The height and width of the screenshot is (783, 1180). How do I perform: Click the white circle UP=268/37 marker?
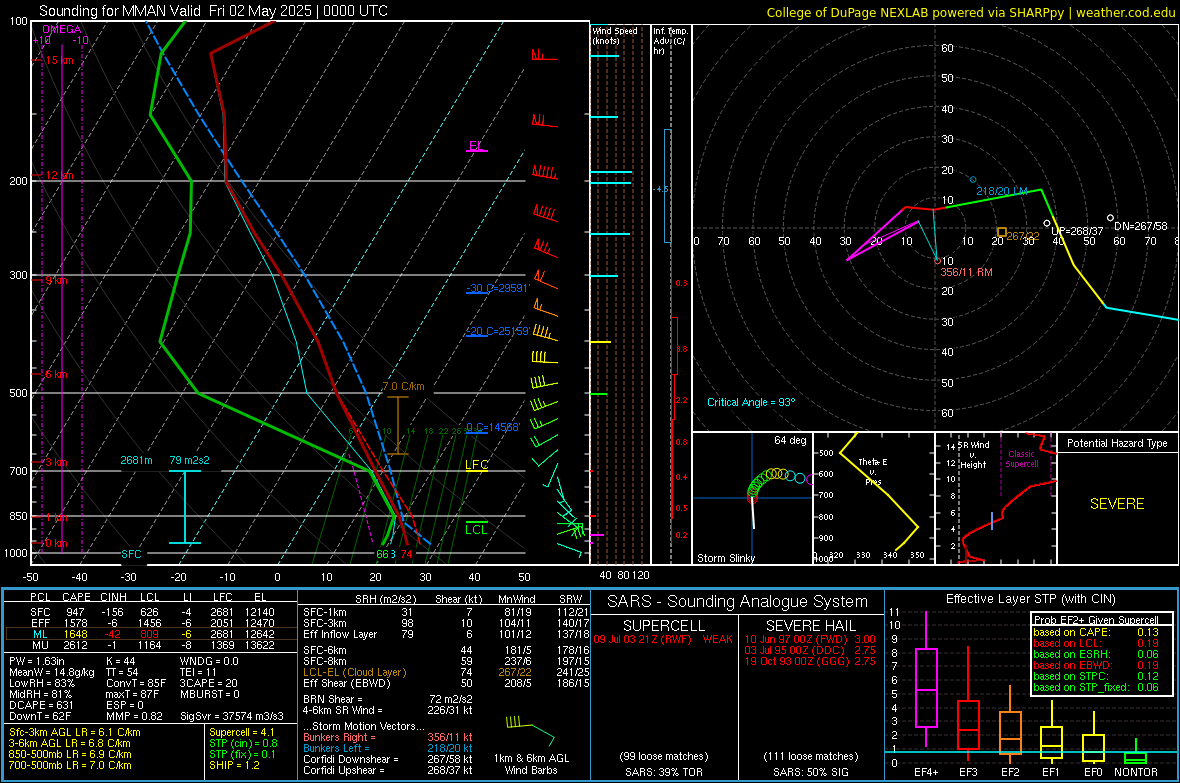tap(1047, 224)
